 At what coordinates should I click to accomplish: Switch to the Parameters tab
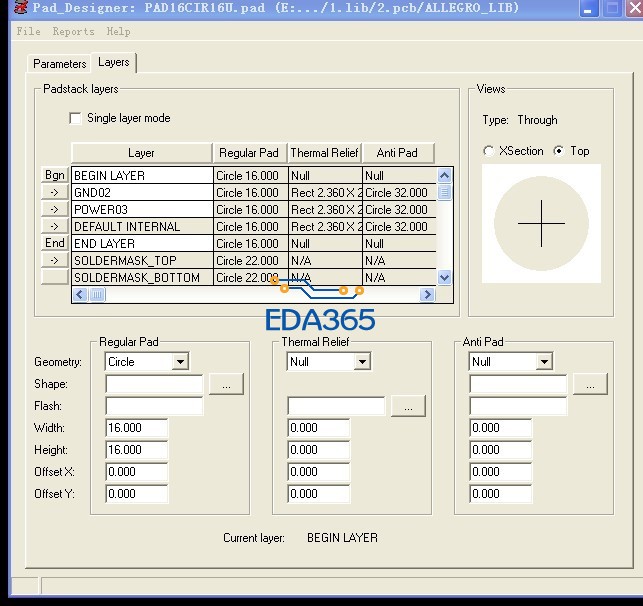tap(60, 63)
